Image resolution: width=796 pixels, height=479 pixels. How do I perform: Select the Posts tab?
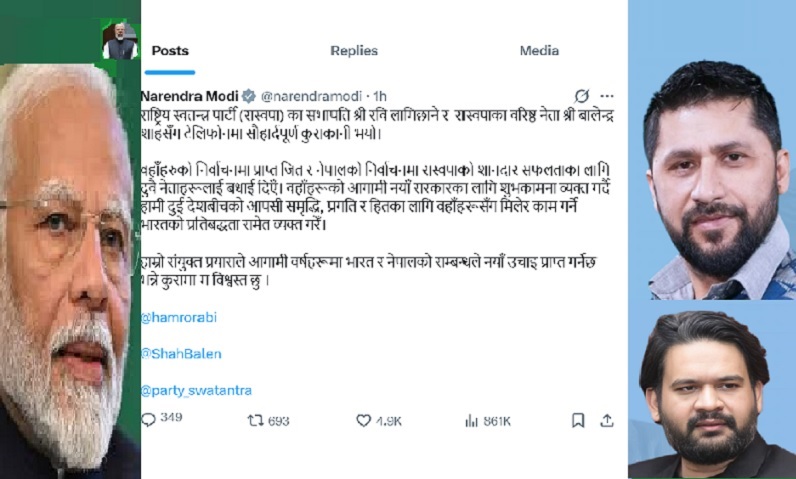(170, 51)
